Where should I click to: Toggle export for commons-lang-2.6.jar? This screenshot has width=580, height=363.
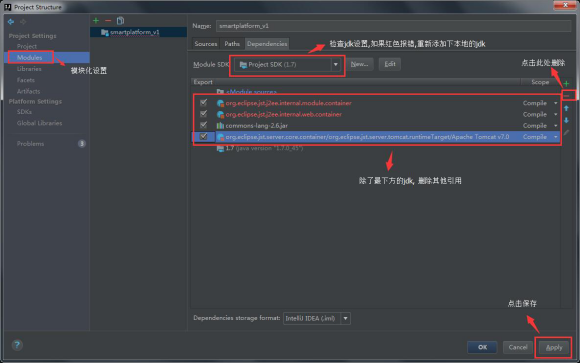[203, 125]
